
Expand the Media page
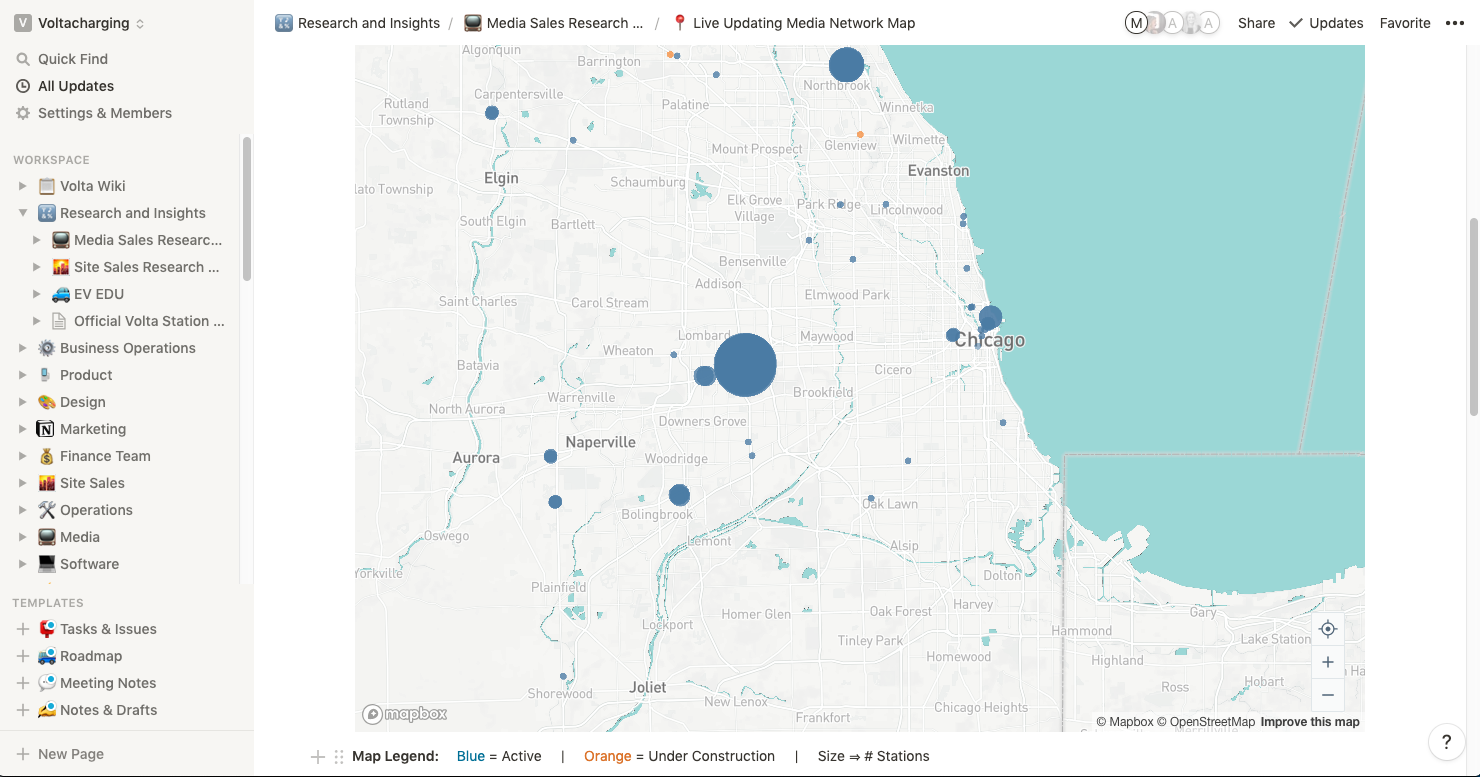pos(23,537)
